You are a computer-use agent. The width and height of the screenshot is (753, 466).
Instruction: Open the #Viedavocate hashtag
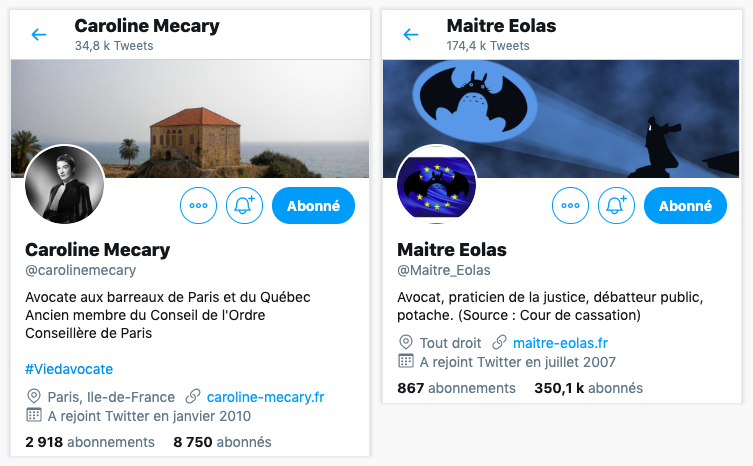click(x=69, y=369)
